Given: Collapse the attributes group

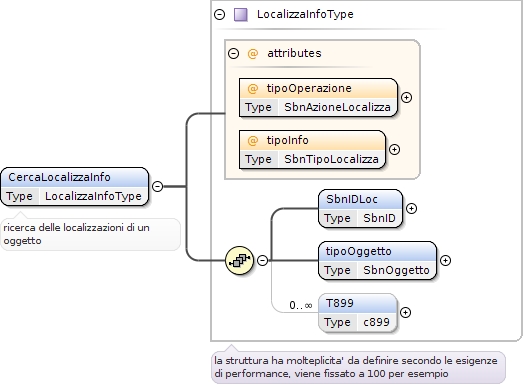Looking at the screenshot, I should point(233,53).
